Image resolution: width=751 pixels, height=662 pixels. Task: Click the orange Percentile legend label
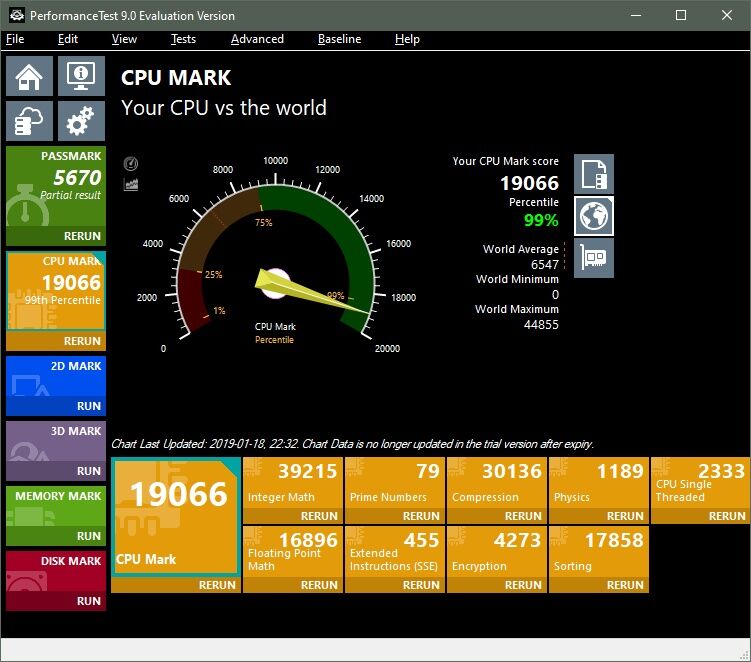[274, 340]
